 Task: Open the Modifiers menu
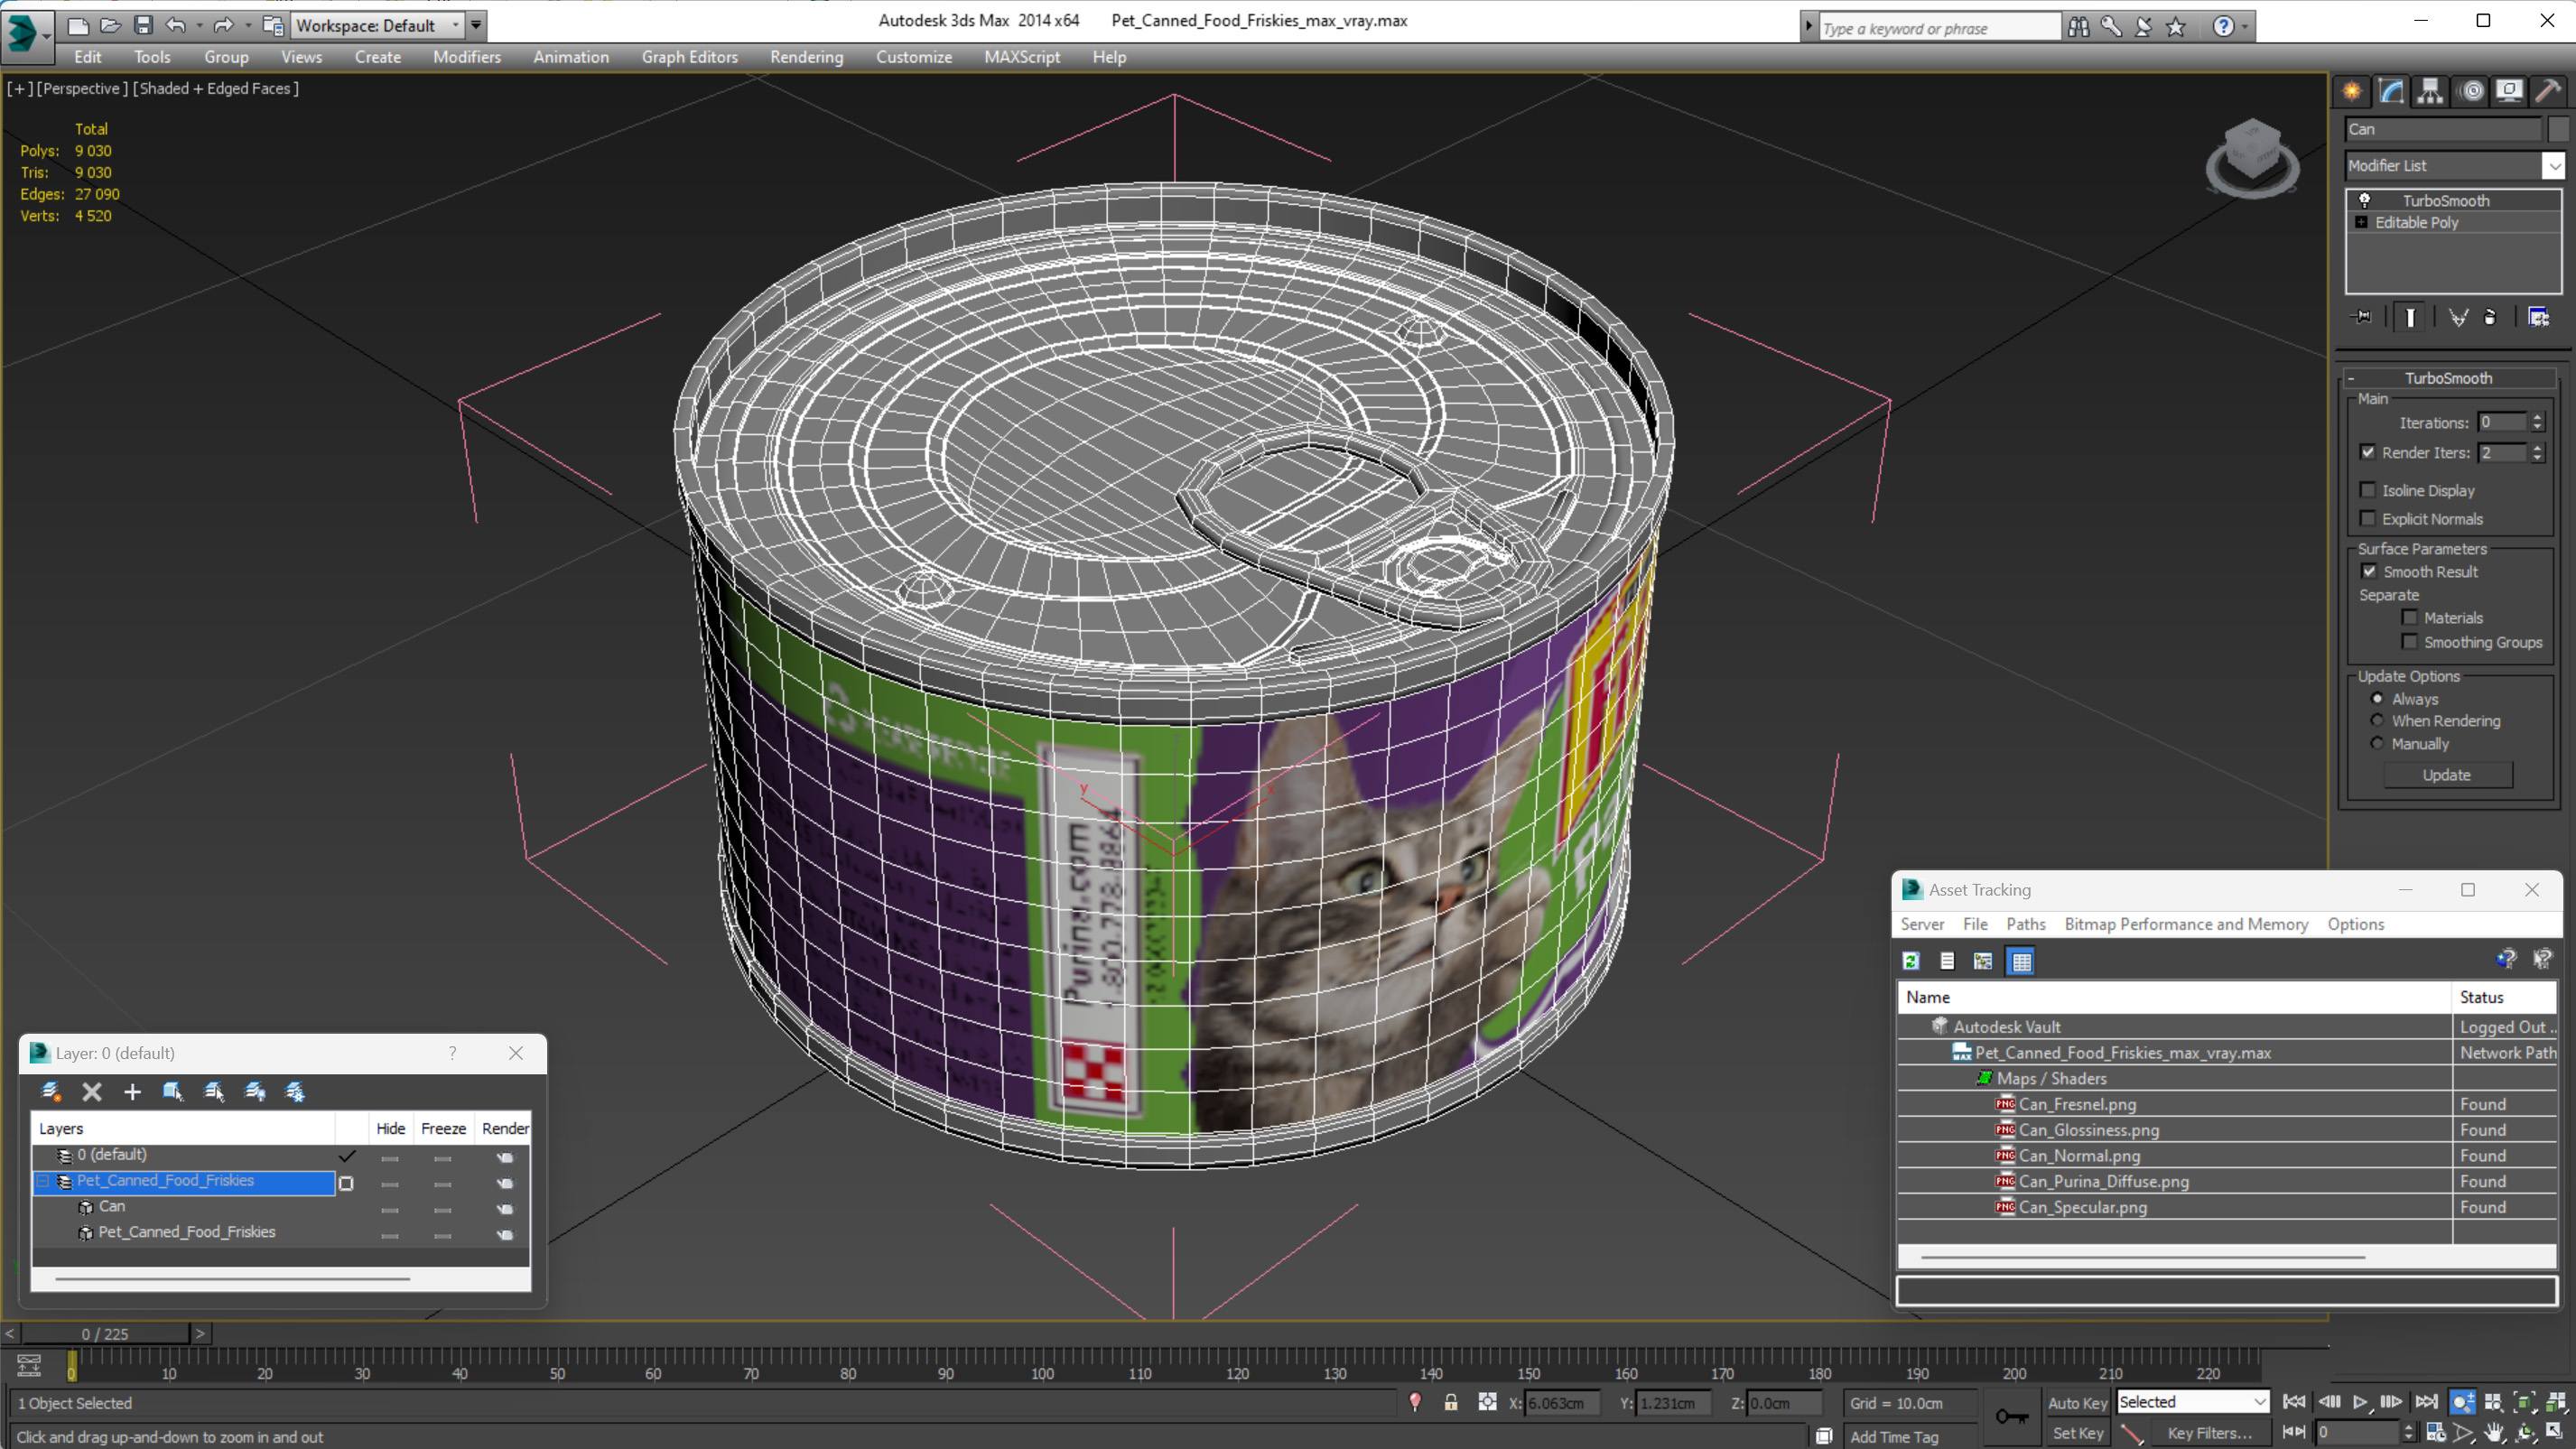tap(466, 57)
